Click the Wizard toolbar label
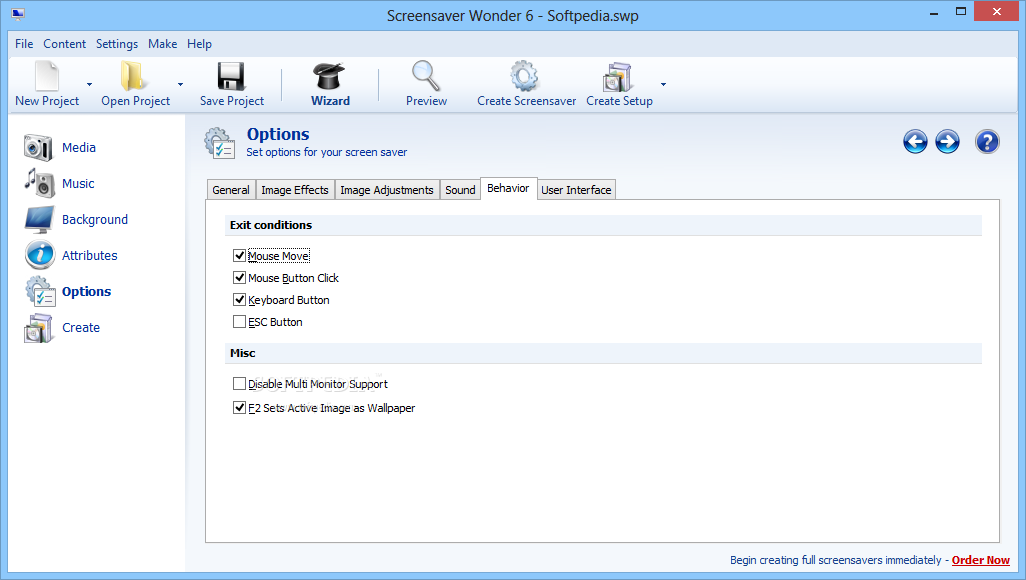The height and width of the screenshot is (580, 1026). point(330,101)
